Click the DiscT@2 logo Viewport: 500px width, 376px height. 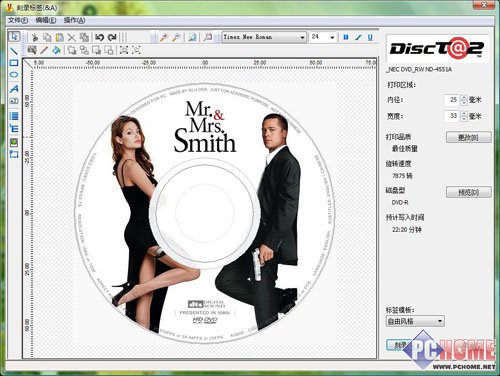(437, 49)
